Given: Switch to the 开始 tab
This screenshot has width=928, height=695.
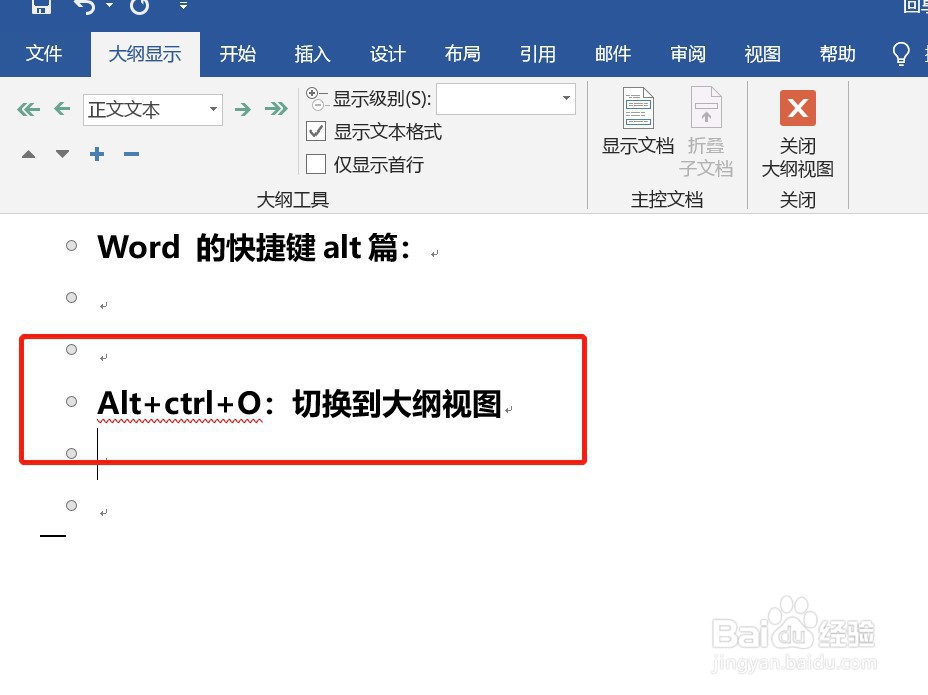Looking at the screenshot, I should pyautogui.click(x=237, y=54).
